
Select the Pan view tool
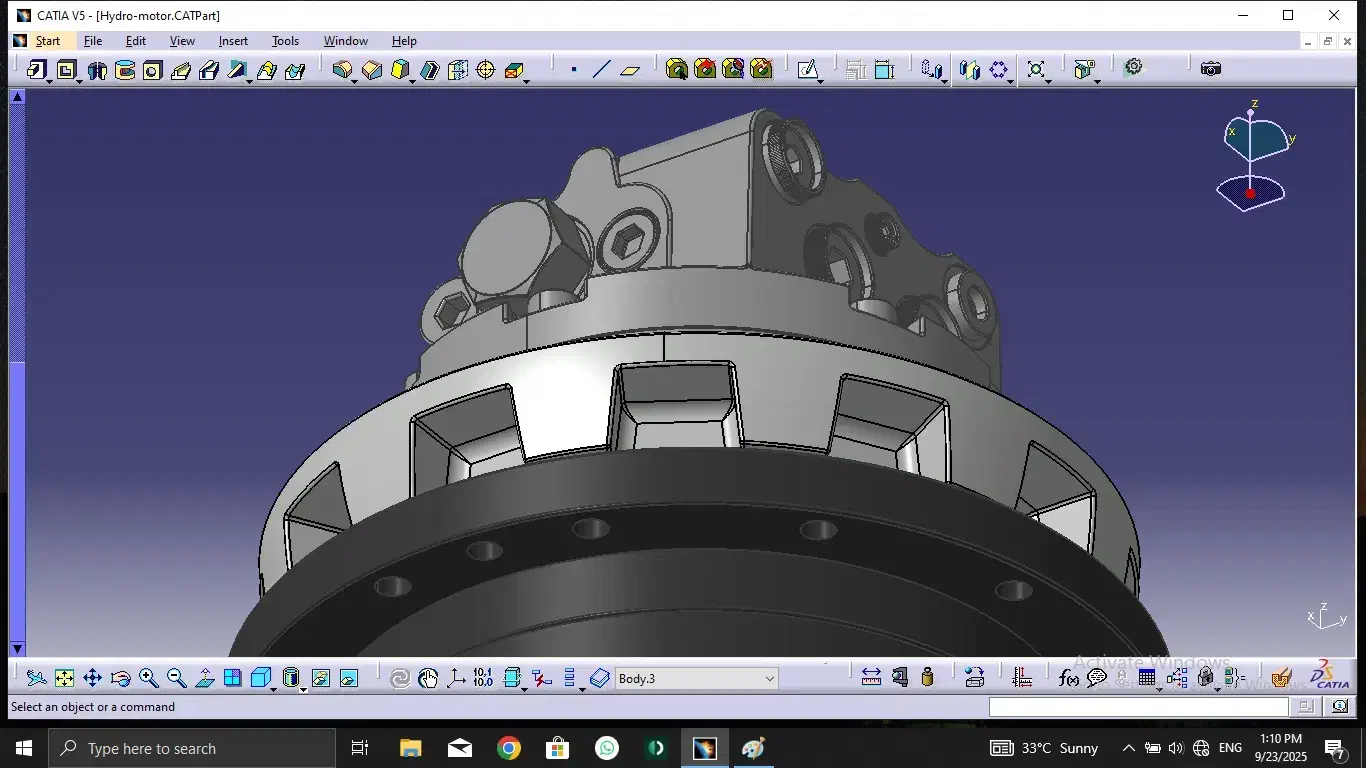(x=92, y=678)
